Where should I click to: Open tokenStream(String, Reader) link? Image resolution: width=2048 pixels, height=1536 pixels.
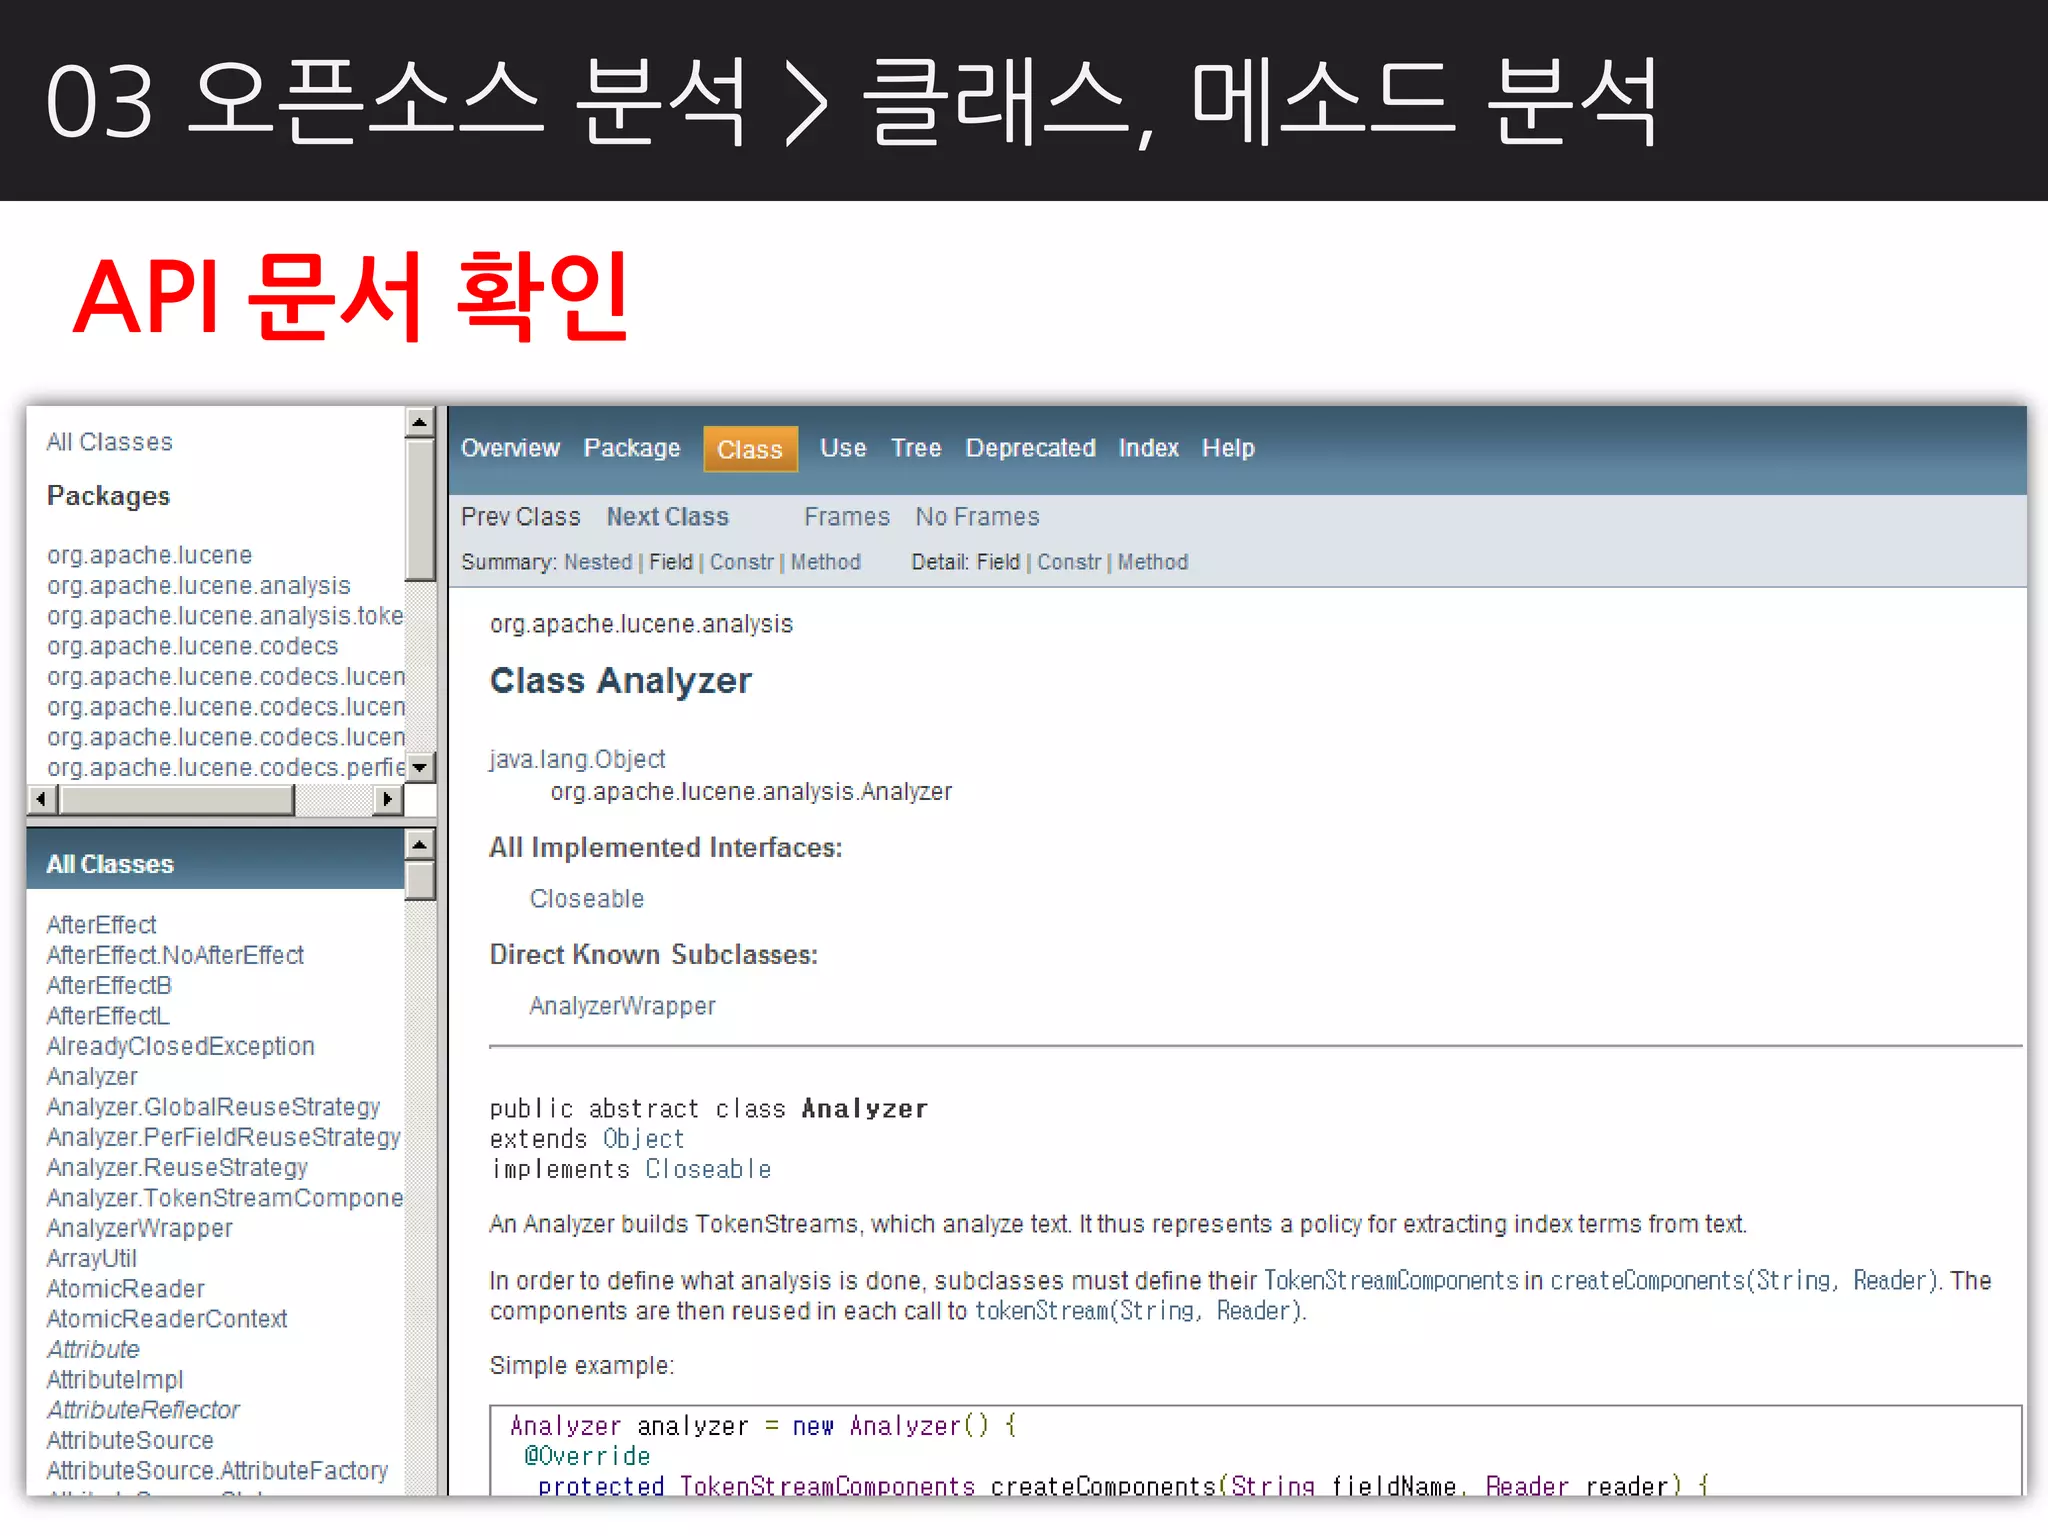pos(1139,1311)
